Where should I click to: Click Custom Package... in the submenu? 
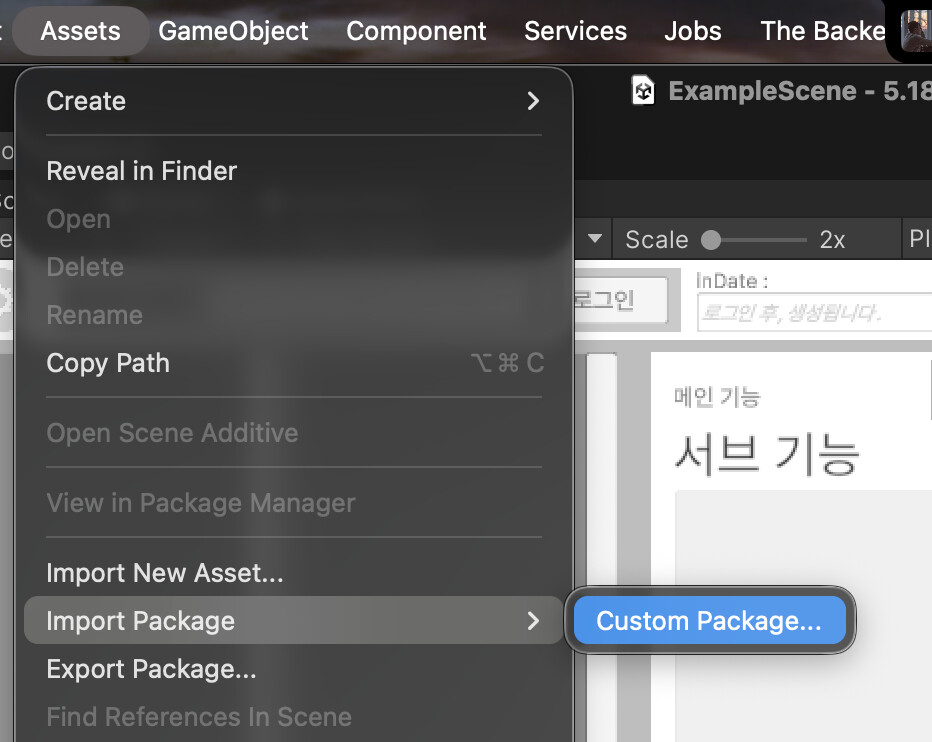[x=708, y=621]
